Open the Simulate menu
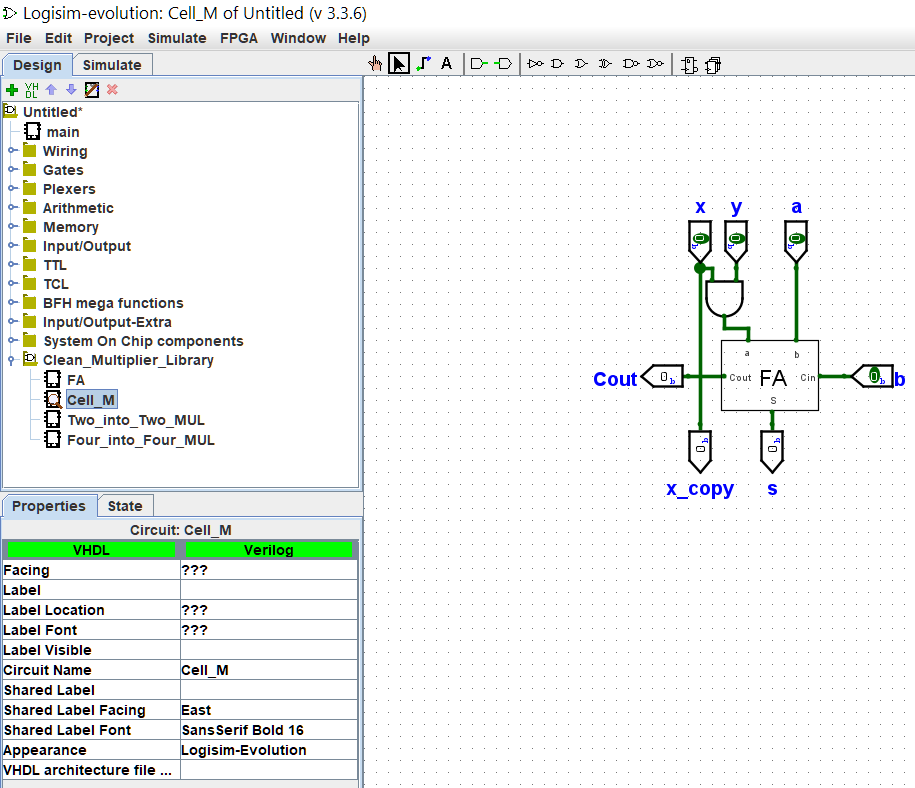915x788 pixels. click(177, 38)
